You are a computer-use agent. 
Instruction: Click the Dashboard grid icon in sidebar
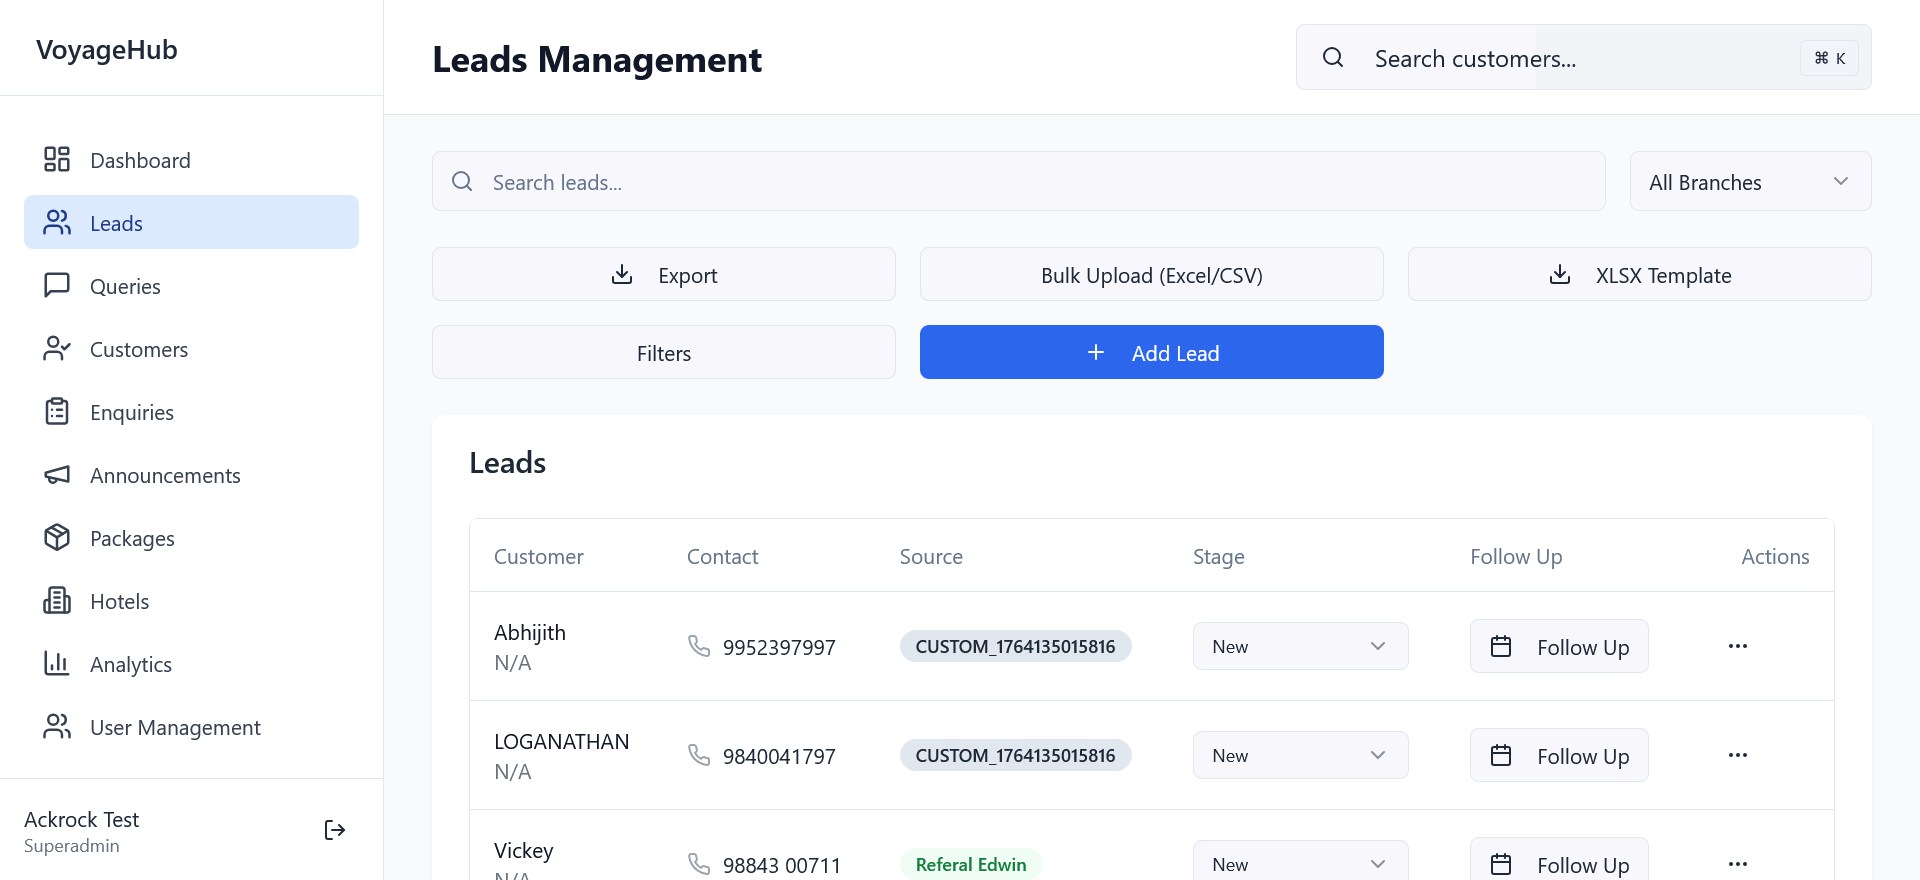point(57,159)
